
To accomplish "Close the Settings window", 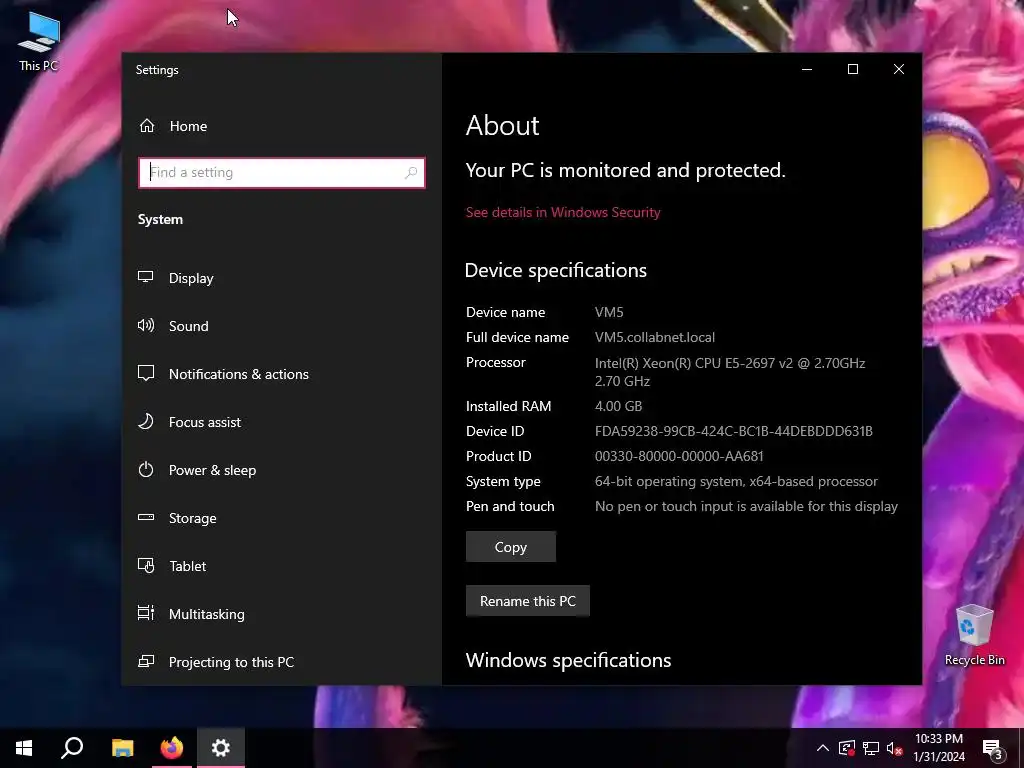I will tap(899, 69).
